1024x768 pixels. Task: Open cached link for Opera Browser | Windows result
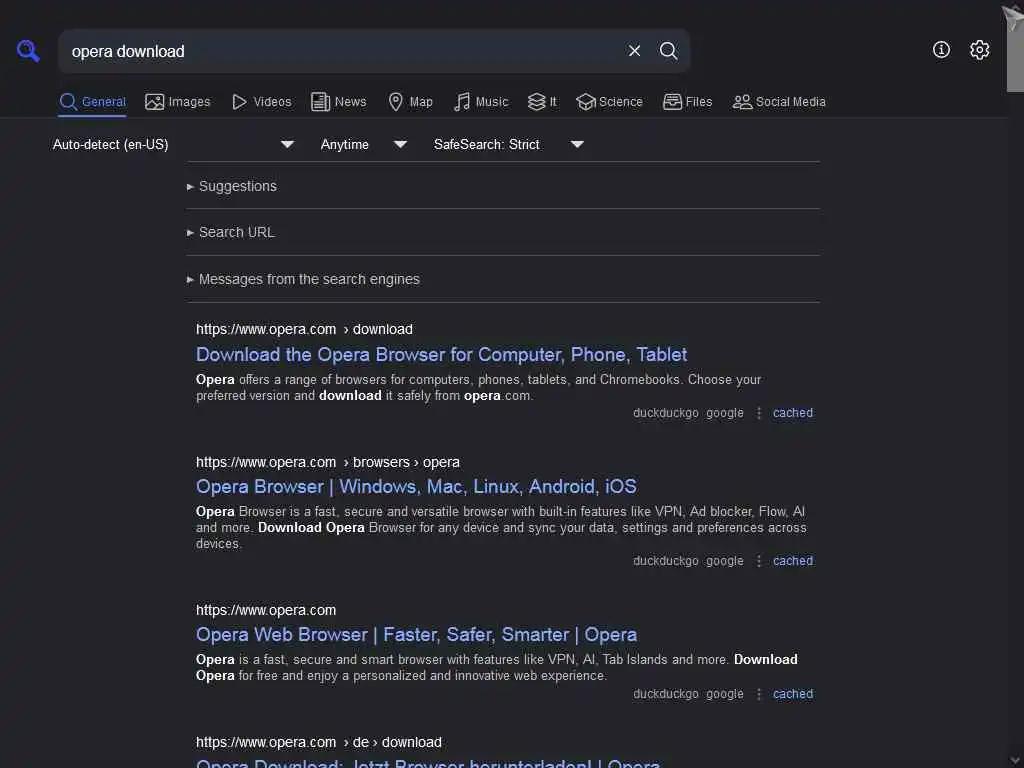coord(793,560)
